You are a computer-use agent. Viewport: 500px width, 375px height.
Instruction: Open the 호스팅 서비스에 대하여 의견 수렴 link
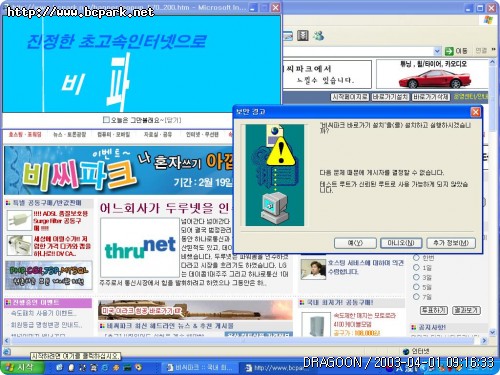click(365, 267)
